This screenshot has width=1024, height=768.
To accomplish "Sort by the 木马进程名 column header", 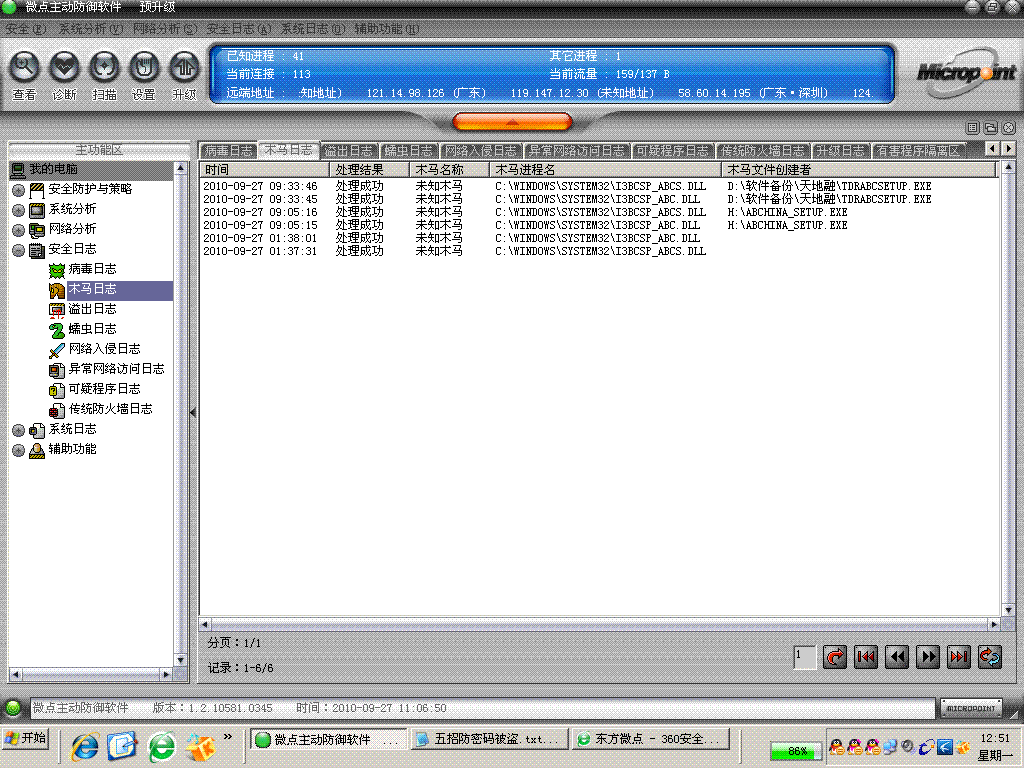I will [x=605, y=170].
